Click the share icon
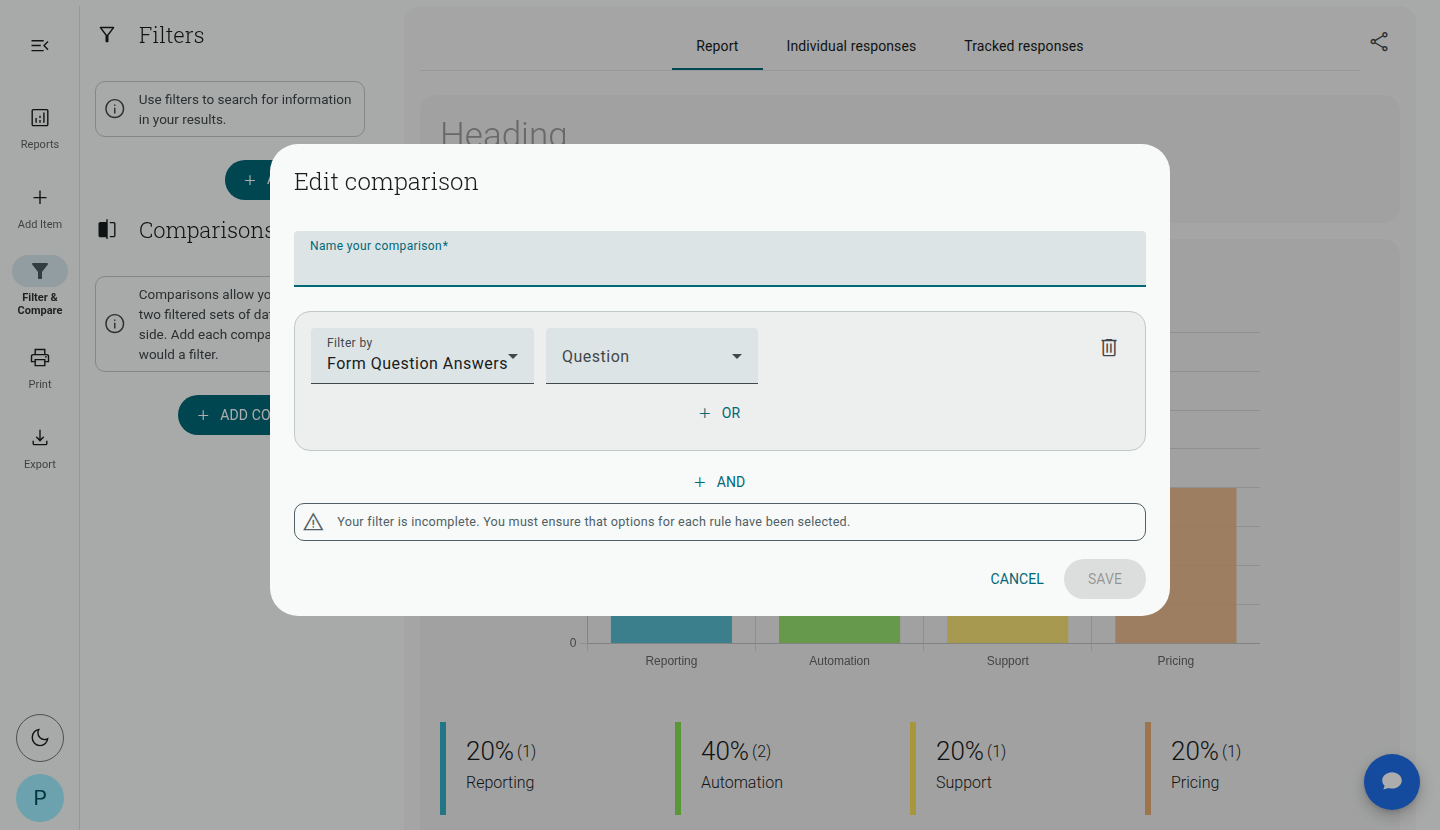 [1379, 42]
